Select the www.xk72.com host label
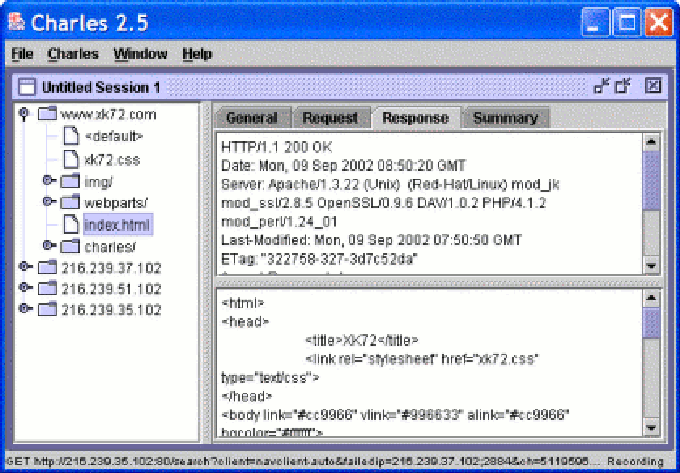 pyautogui.click(x=108, y=114)
